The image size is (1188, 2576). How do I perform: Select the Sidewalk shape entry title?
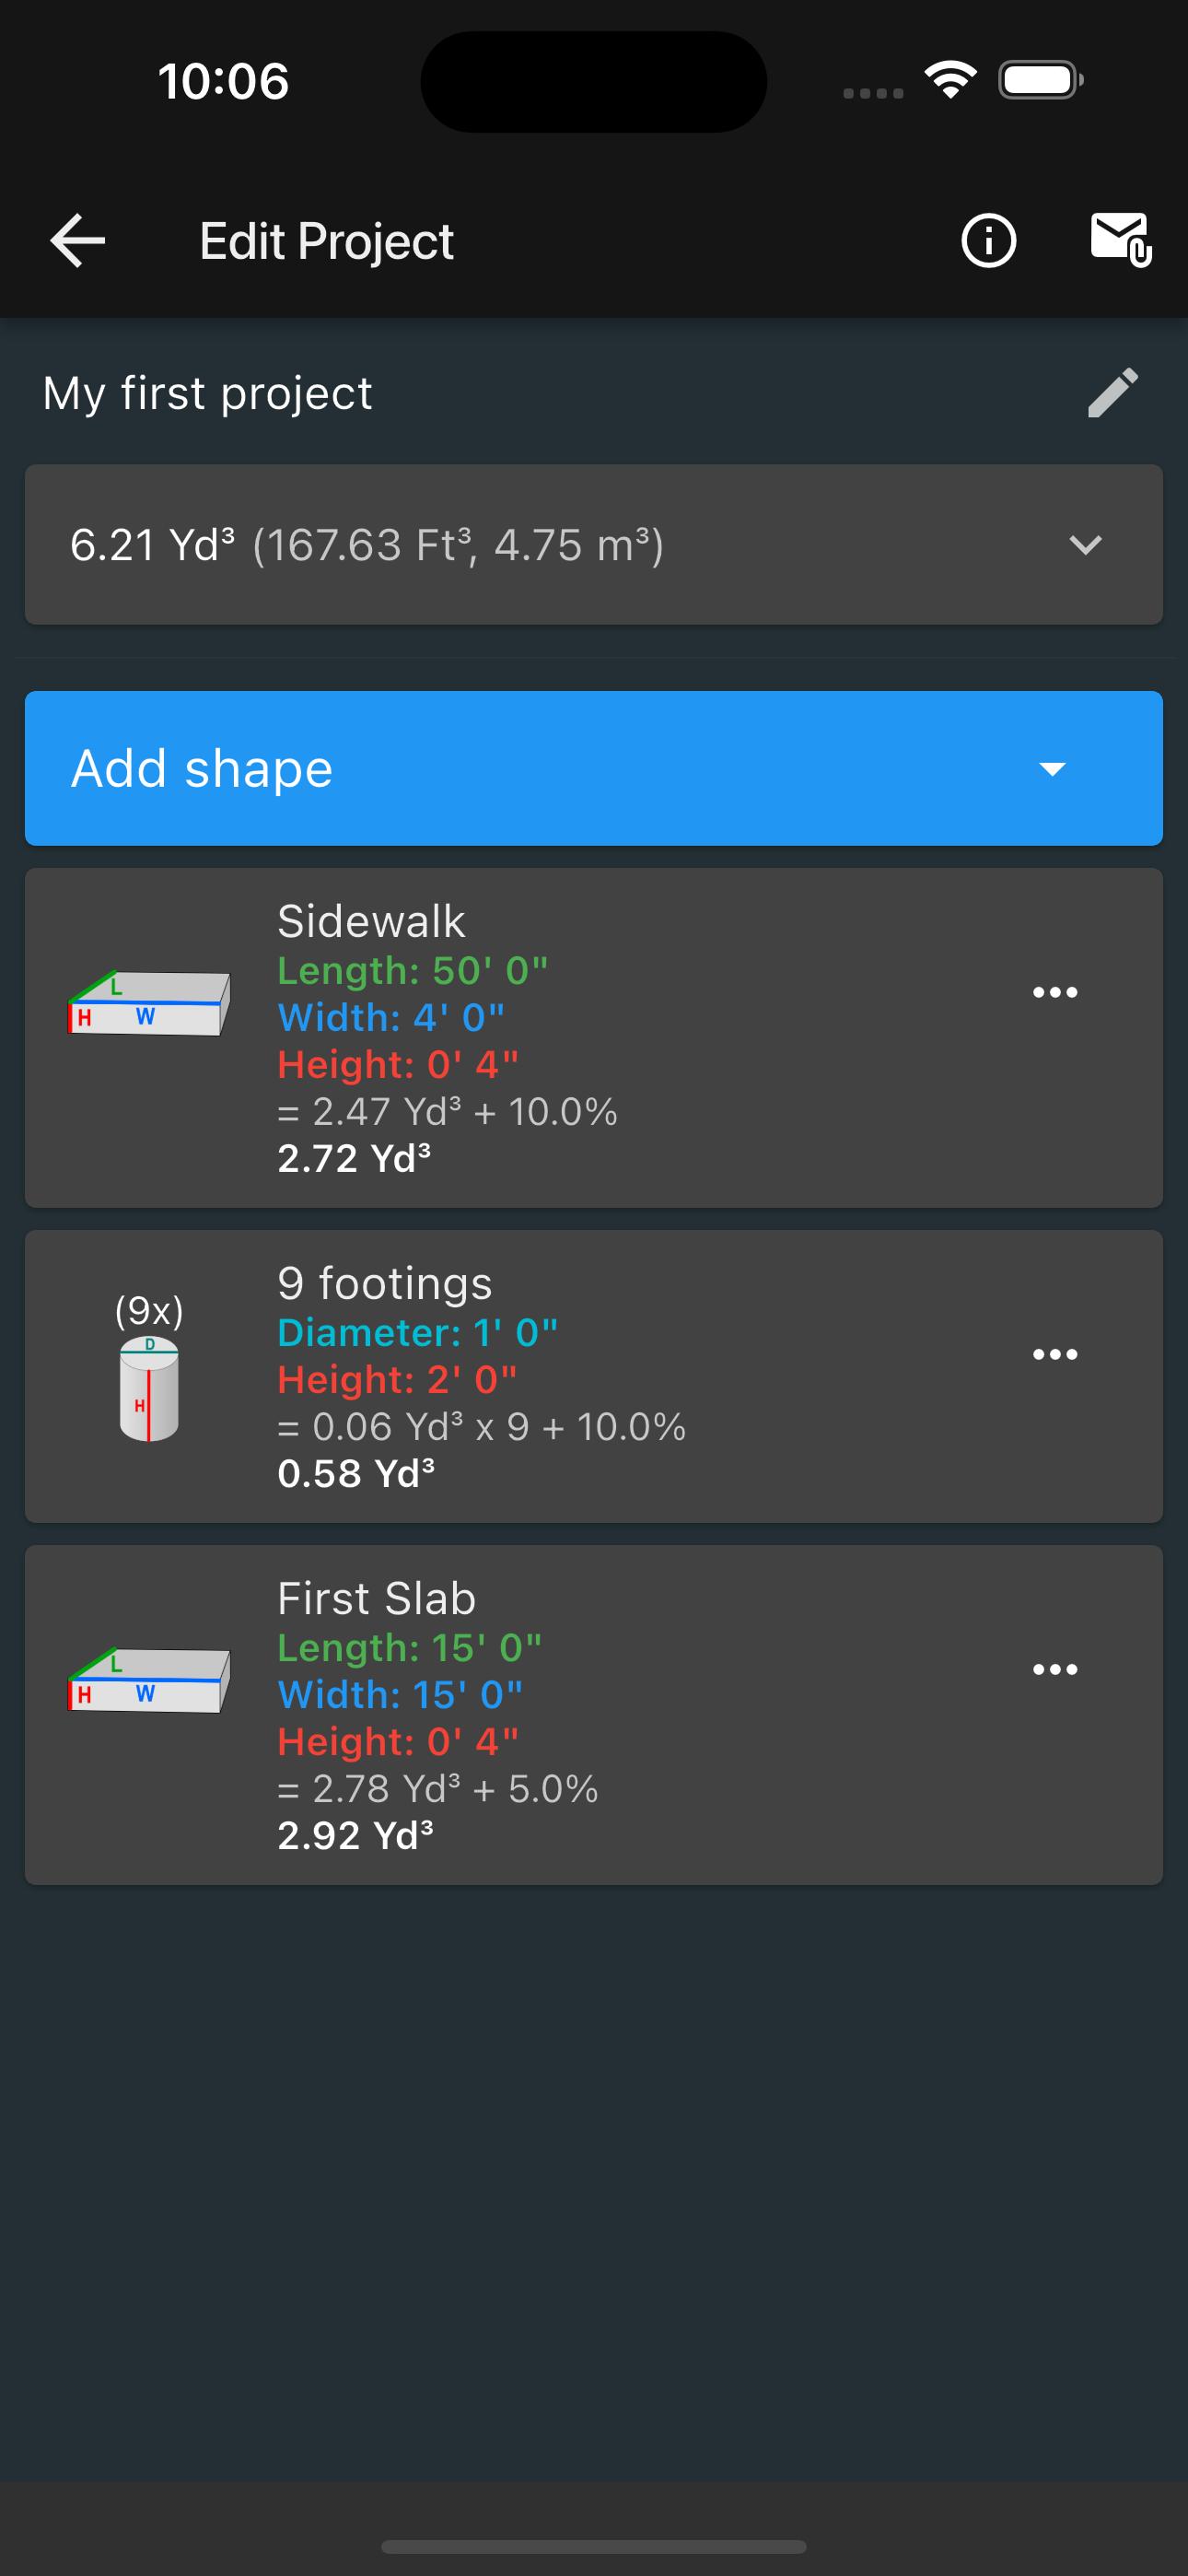click(371, 921)
